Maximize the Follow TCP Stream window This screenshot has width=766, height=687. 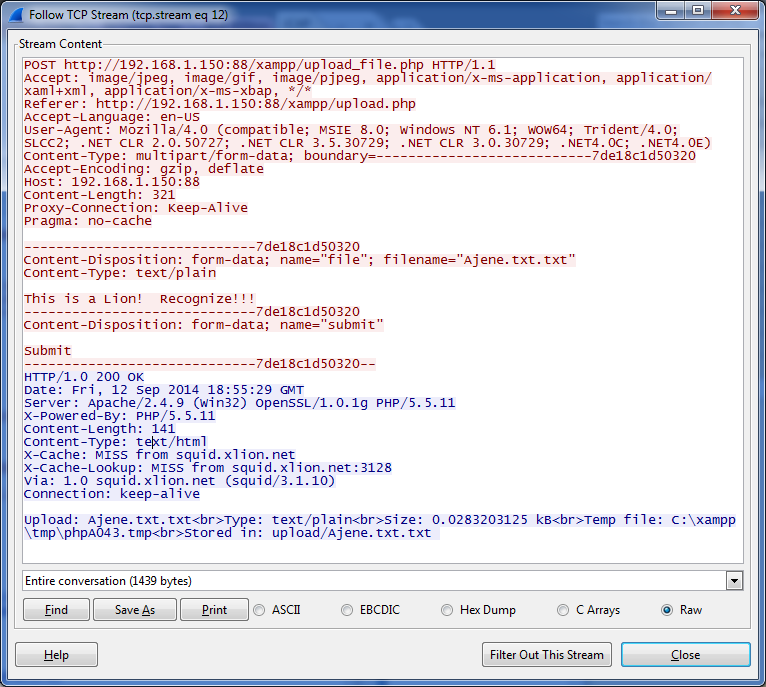coord(697,11)
